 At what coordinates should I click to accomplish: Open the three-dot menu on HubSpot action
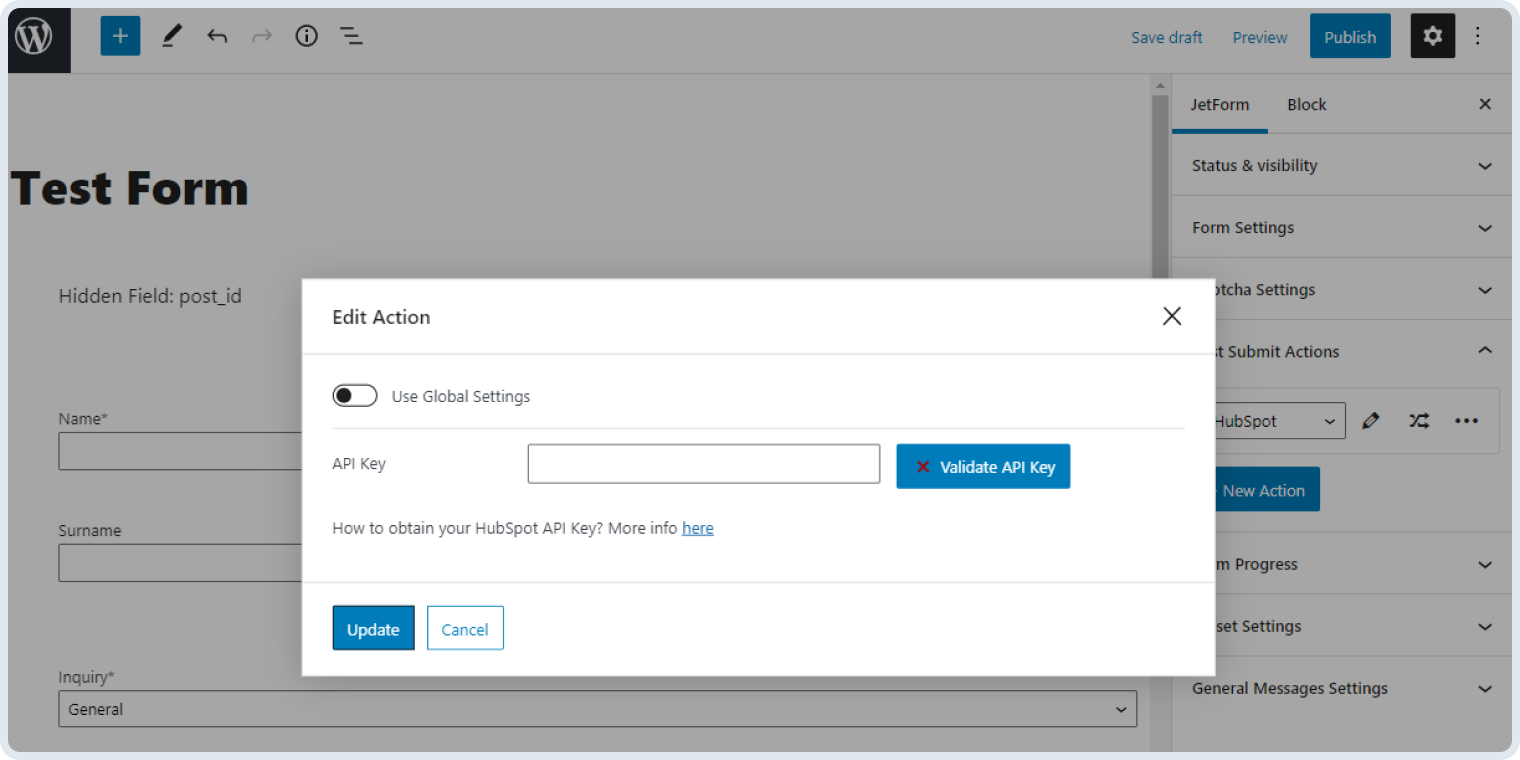tap(1466, 420)
